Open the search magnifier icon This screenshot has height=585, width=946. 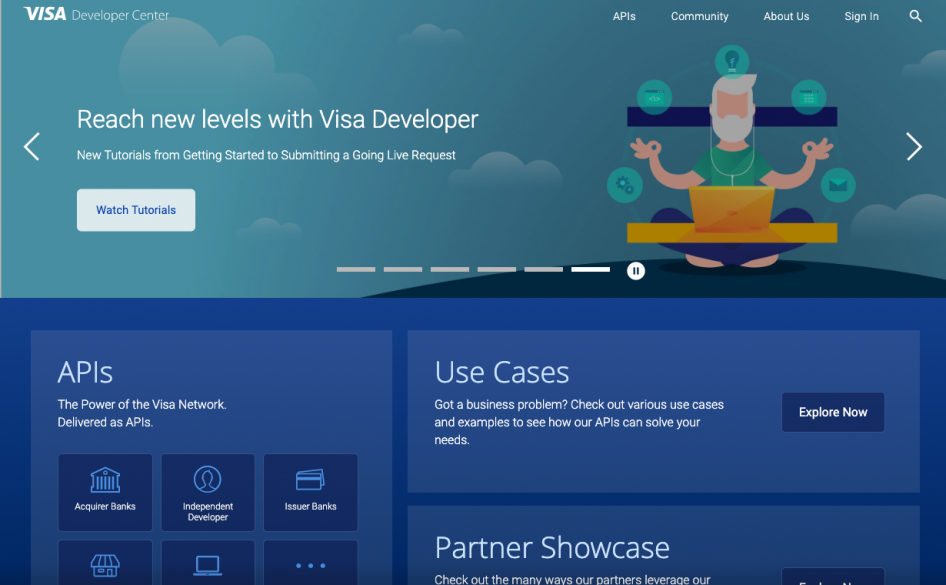tap(915, 16)
